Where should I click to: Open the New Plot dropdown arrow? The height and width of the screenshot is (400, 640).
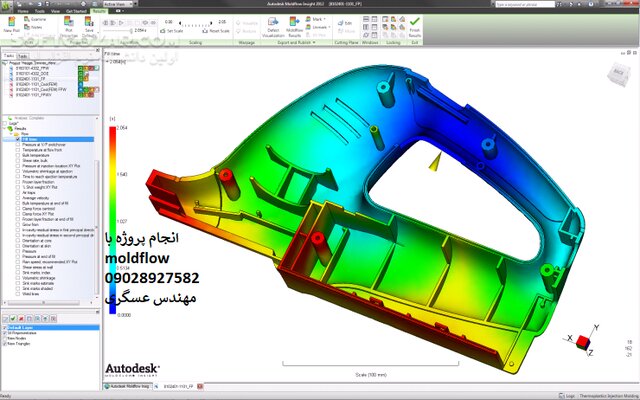11,35
